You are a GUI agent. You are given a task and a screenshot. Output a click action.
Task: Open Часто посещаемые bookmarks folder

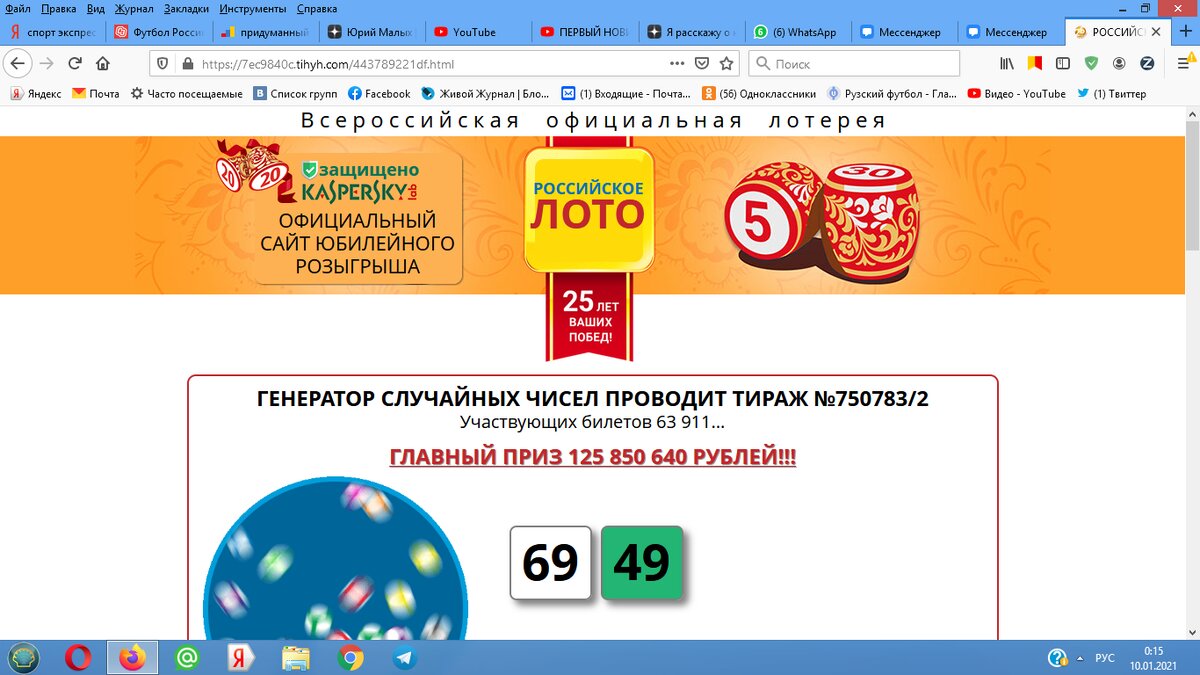(186, 94)
